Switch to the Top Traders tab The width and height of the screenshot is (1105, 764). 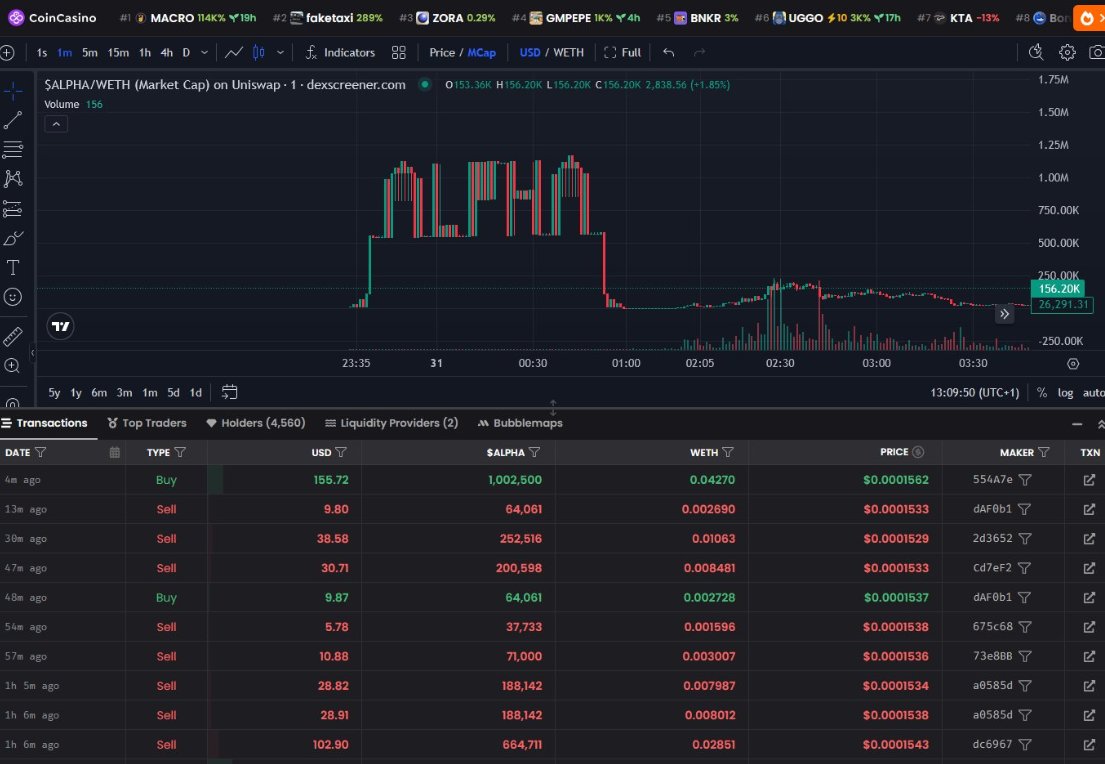[147, 423]
